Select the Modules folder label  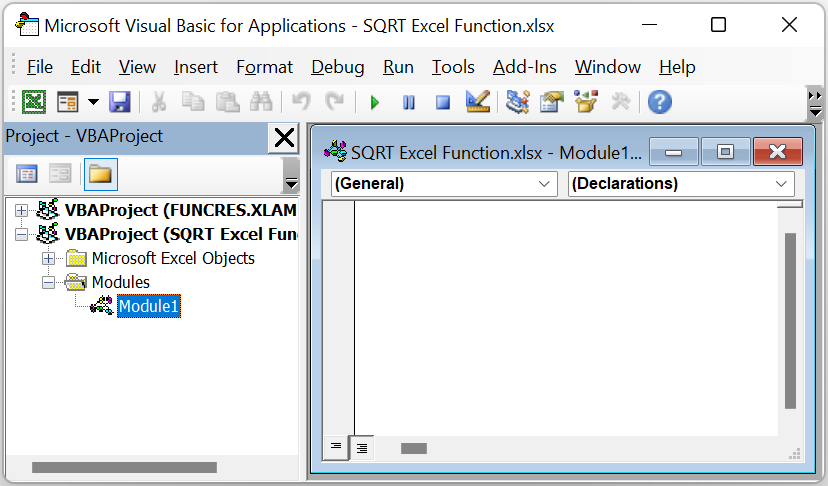121,282
